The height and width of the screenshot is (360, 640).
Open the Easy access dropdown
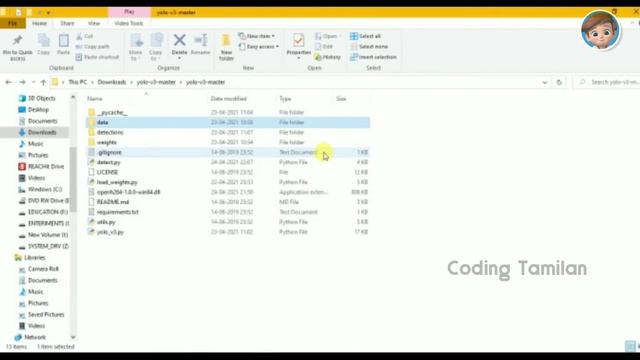258,47
